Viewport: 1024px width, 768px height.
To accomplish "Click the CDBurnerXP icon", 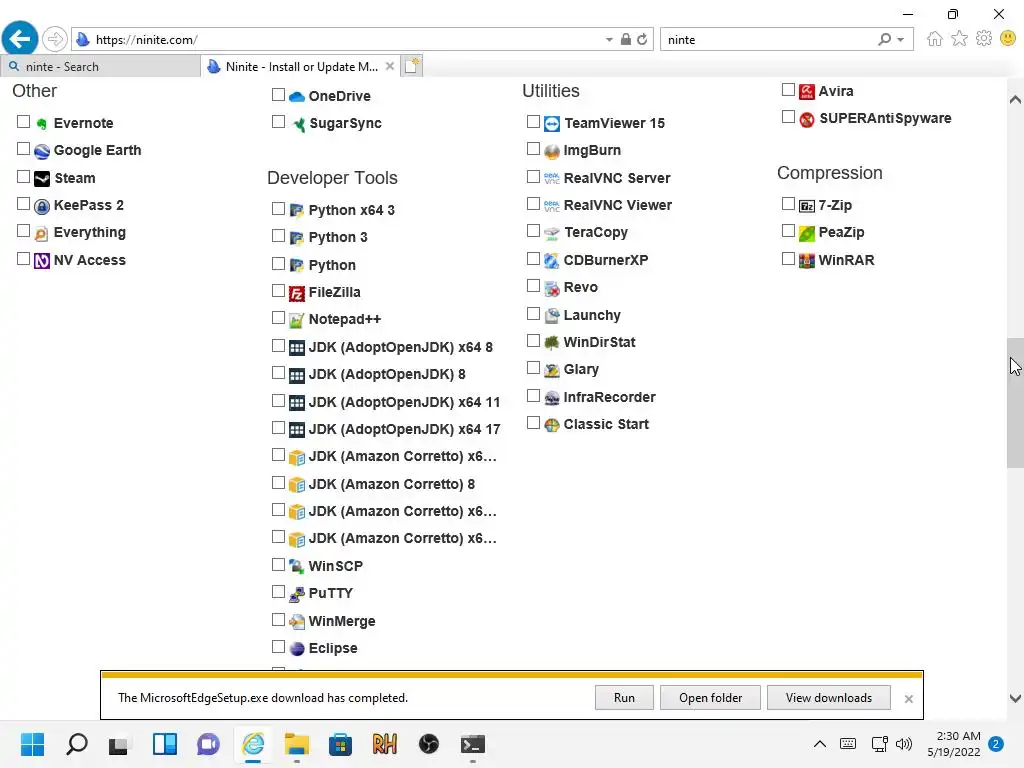I will point(552,261).
